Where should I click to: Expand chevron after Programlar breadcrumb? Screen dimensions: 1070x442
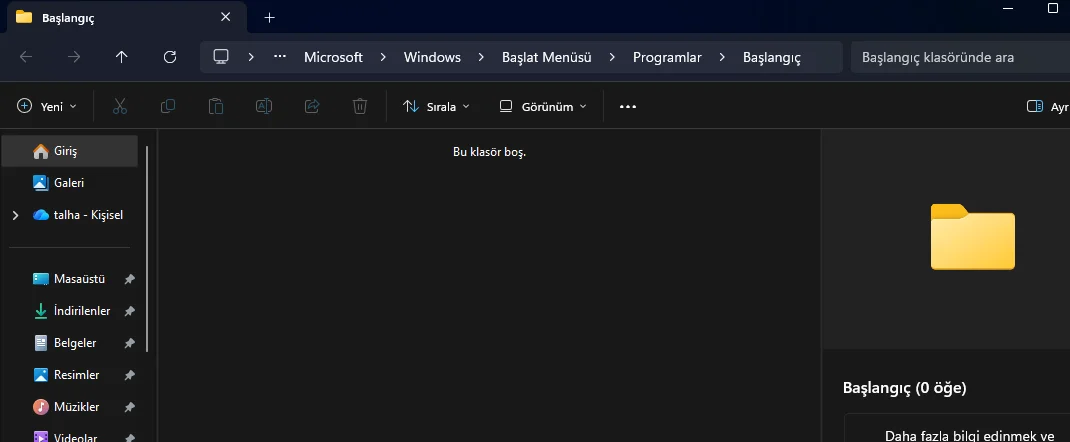click(722, 57)
